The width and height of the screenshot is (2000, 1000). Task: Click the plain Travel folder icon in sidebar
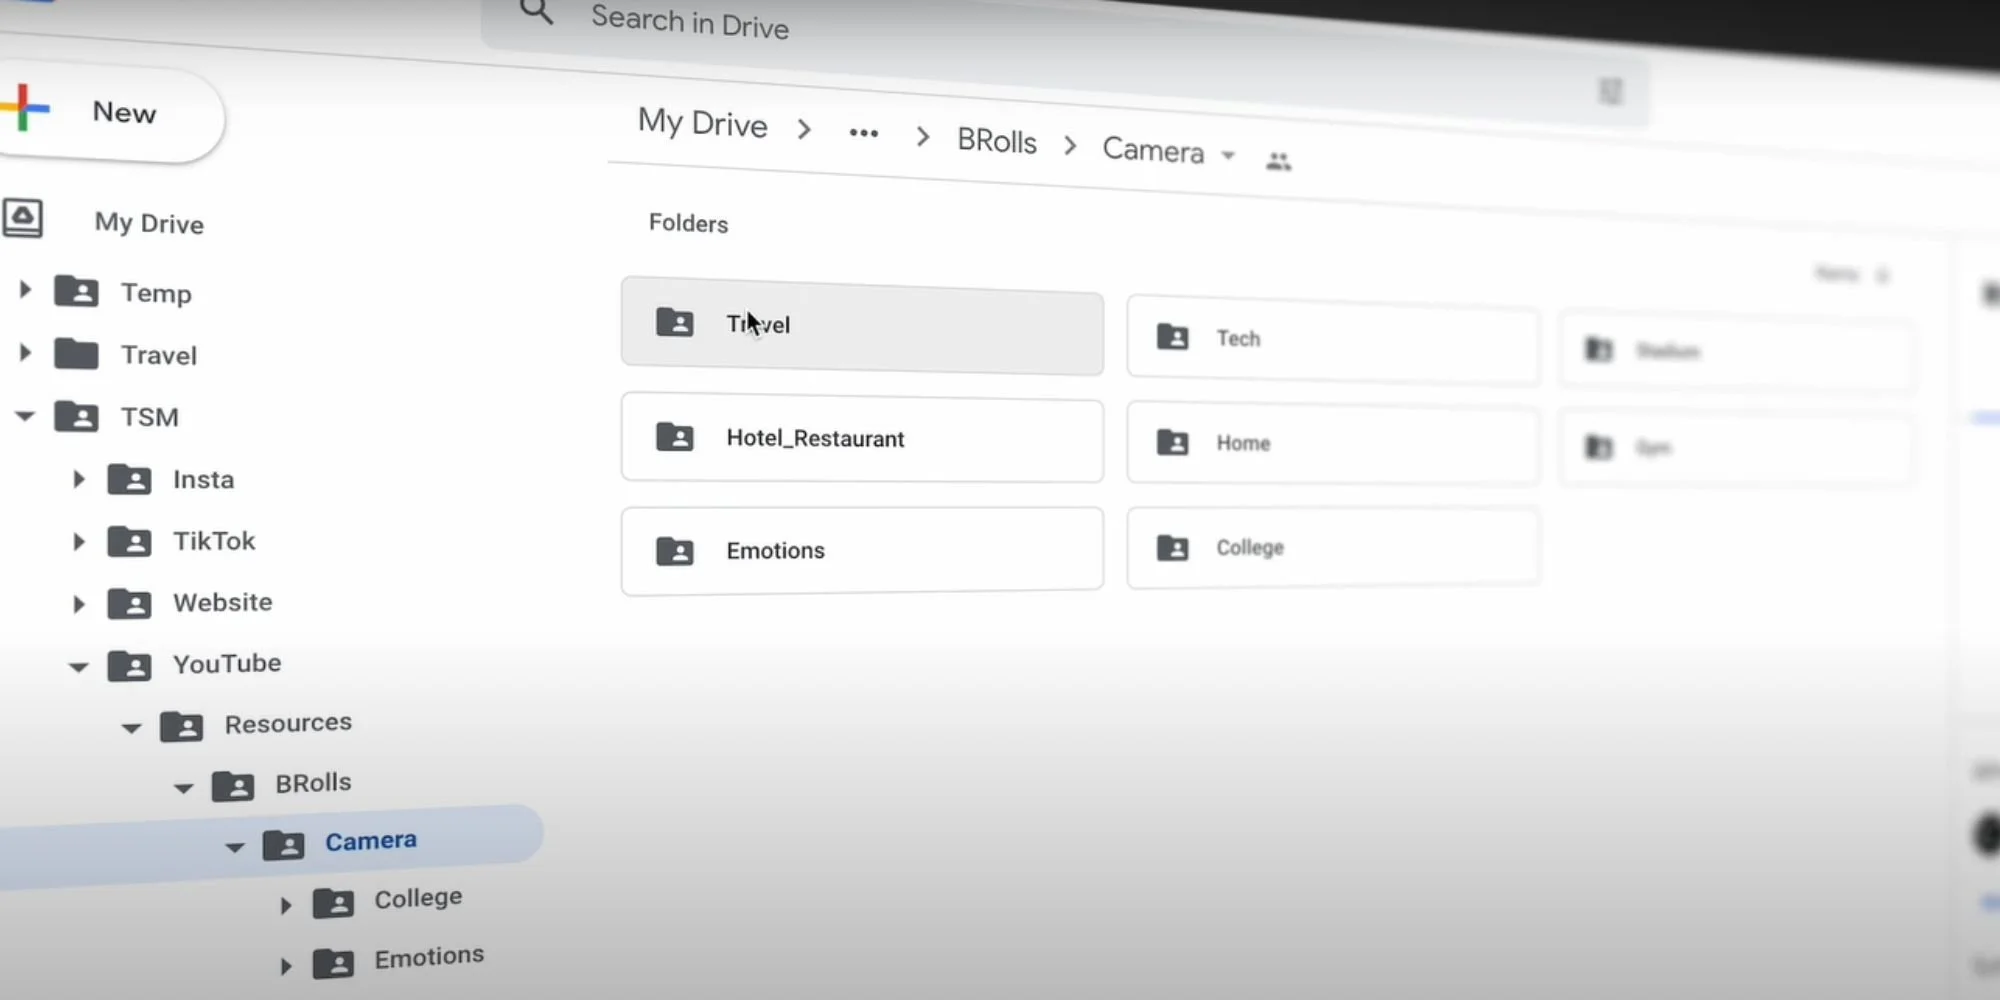[76, 354]
